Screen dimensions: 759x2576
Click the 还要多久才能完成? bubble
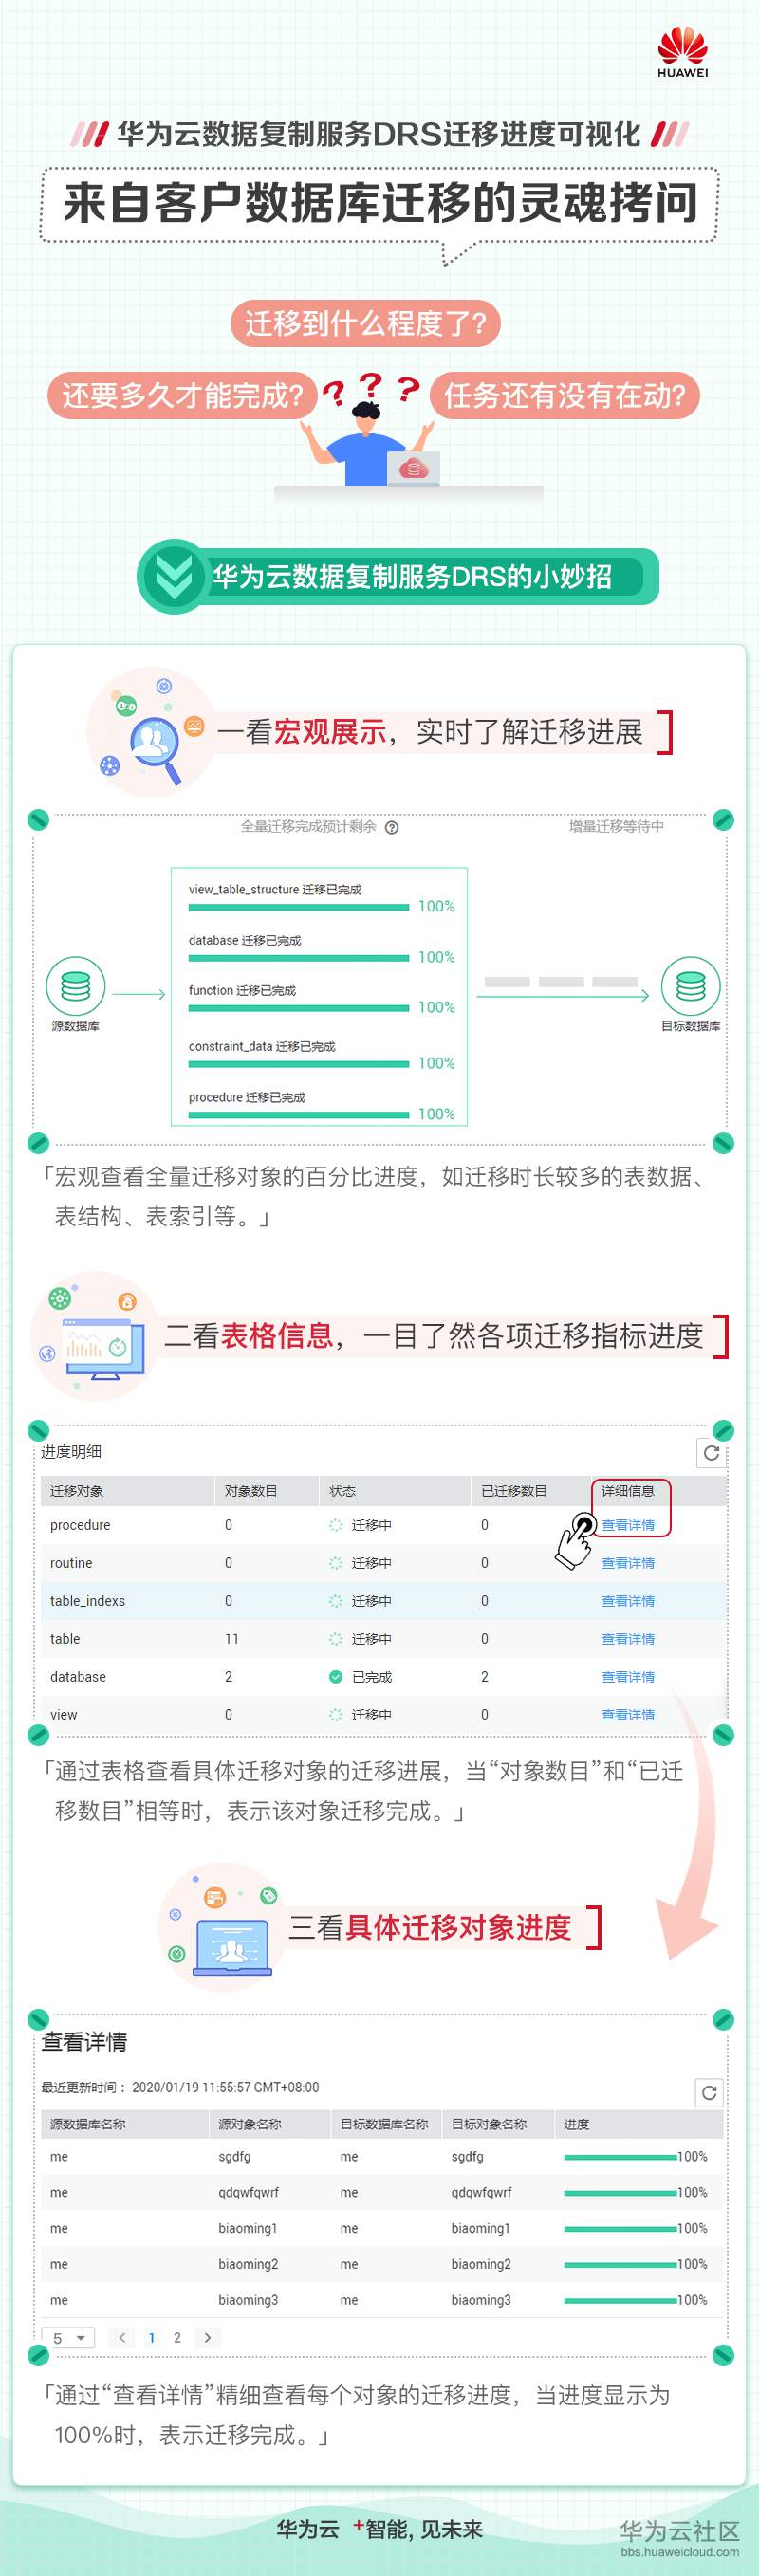(182, 396)
